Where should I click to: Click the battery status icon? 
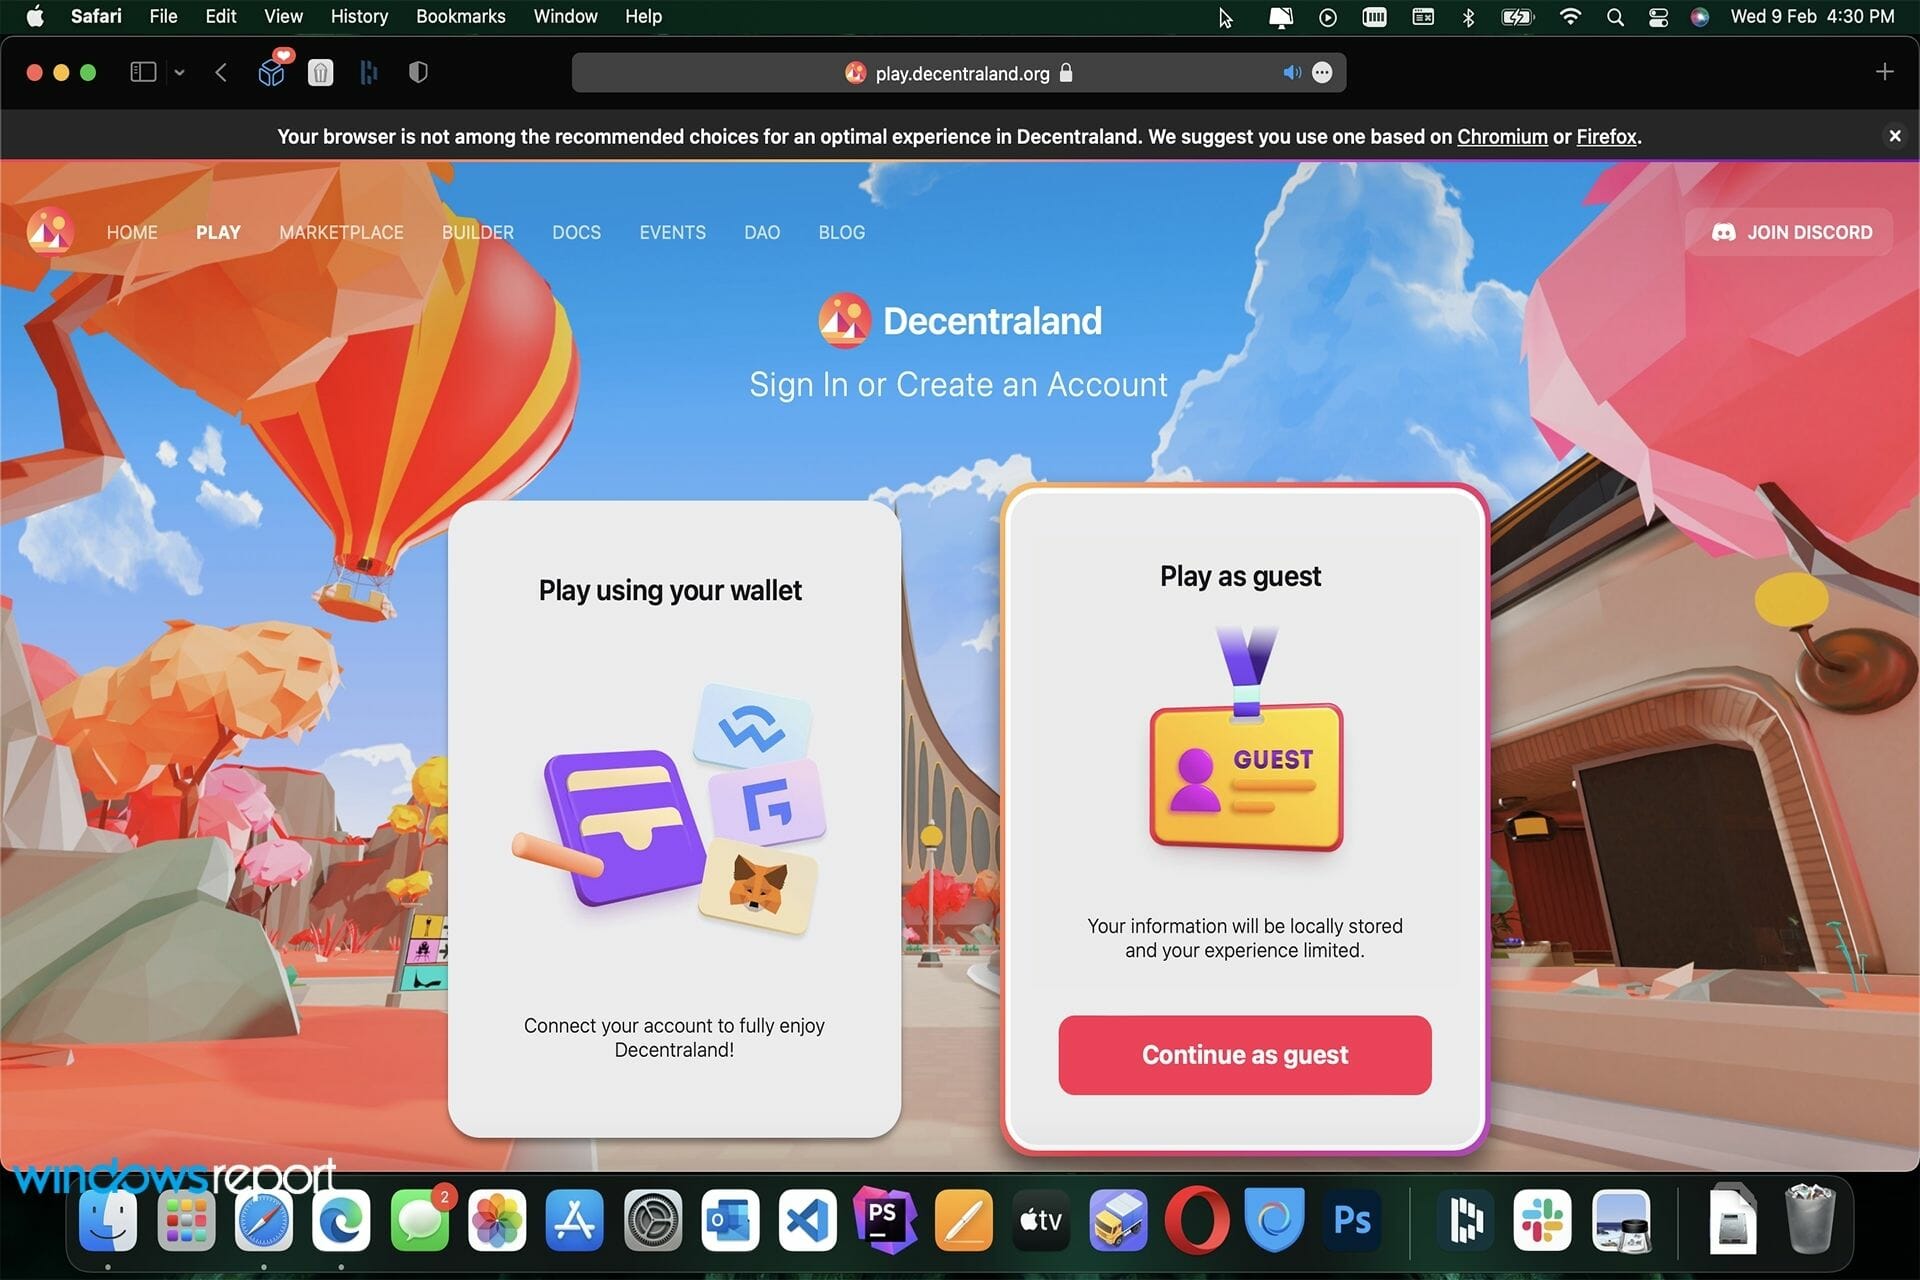point(1517,17)
